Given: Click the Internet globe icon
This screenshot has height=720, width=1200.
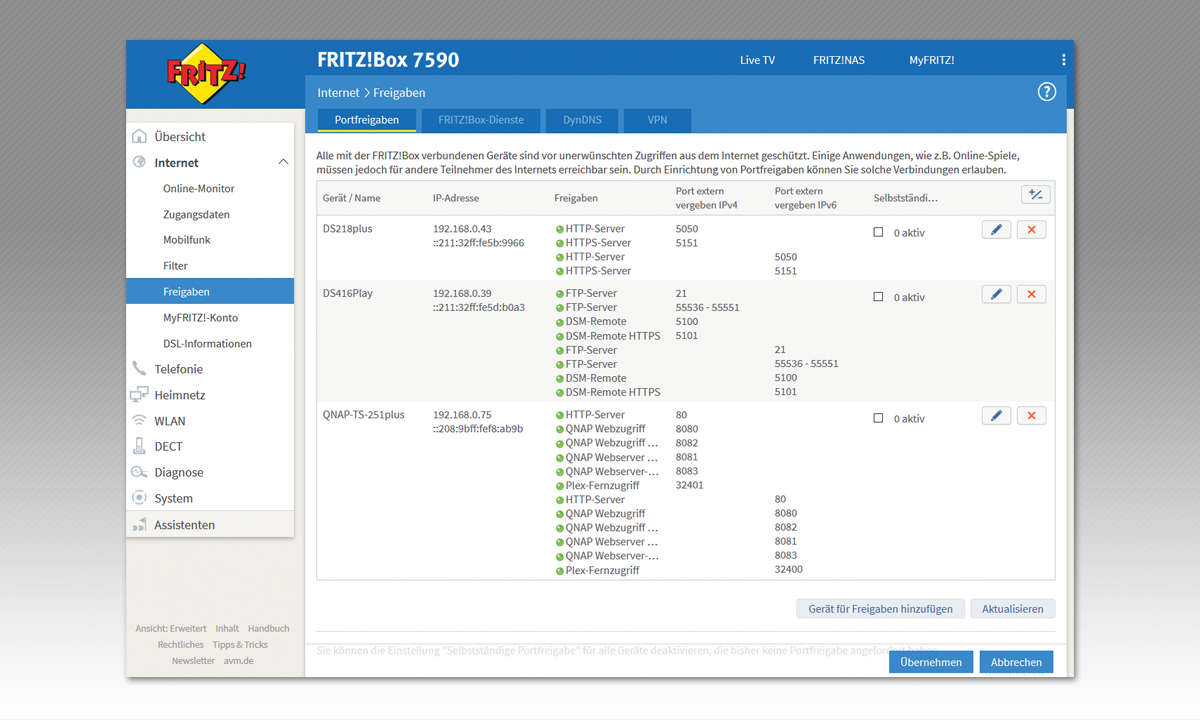Looking at the screenshot, I should (x=139, y=162).
